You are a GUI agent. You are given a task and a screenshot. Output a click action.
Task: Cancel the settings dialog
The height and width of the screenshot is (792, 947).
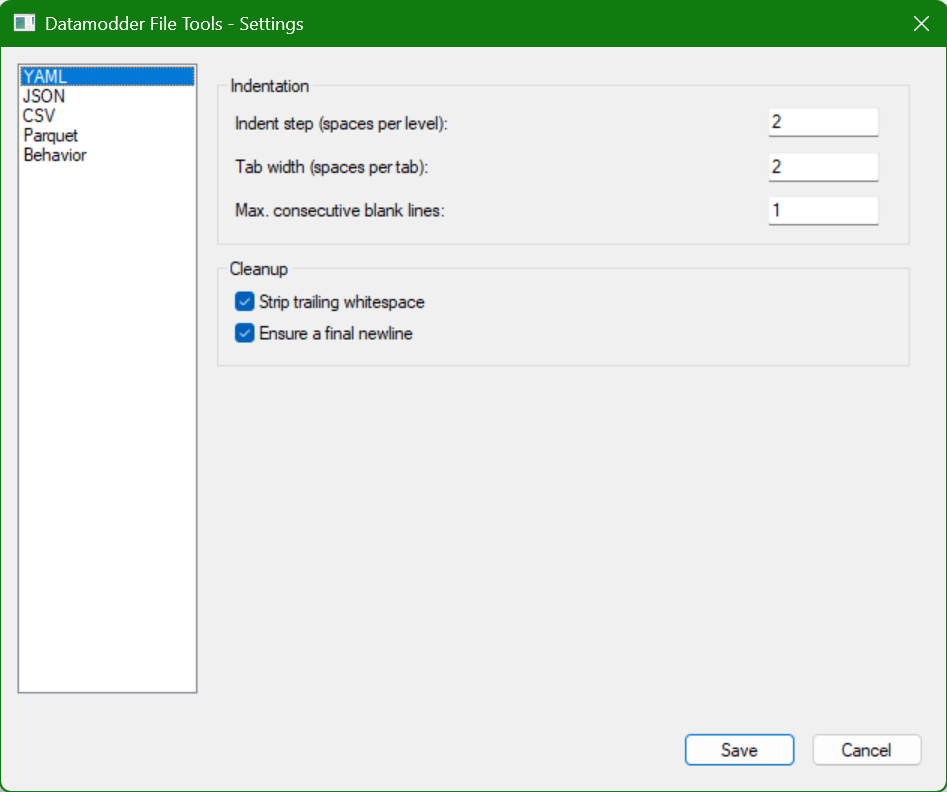[x=867, y=750]
